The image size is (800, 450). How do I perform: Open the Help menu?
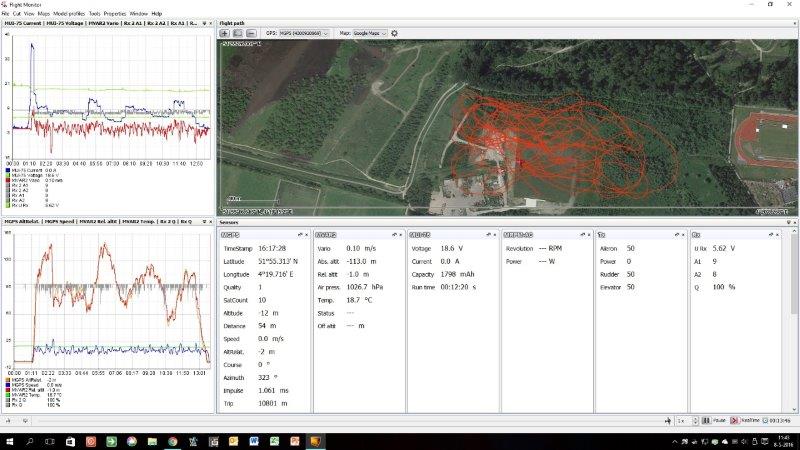coord(157,14)
